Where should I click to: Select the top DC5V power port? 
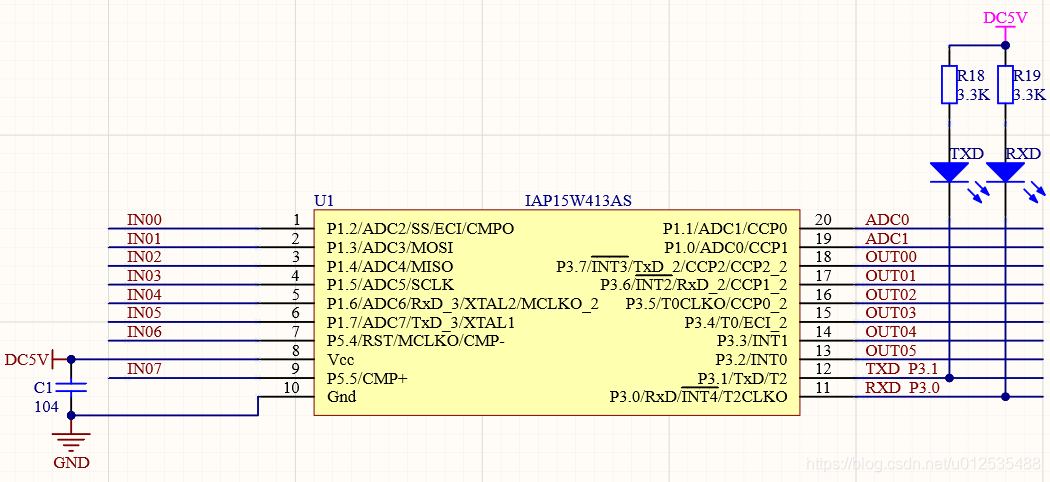tap(1005, 23)
